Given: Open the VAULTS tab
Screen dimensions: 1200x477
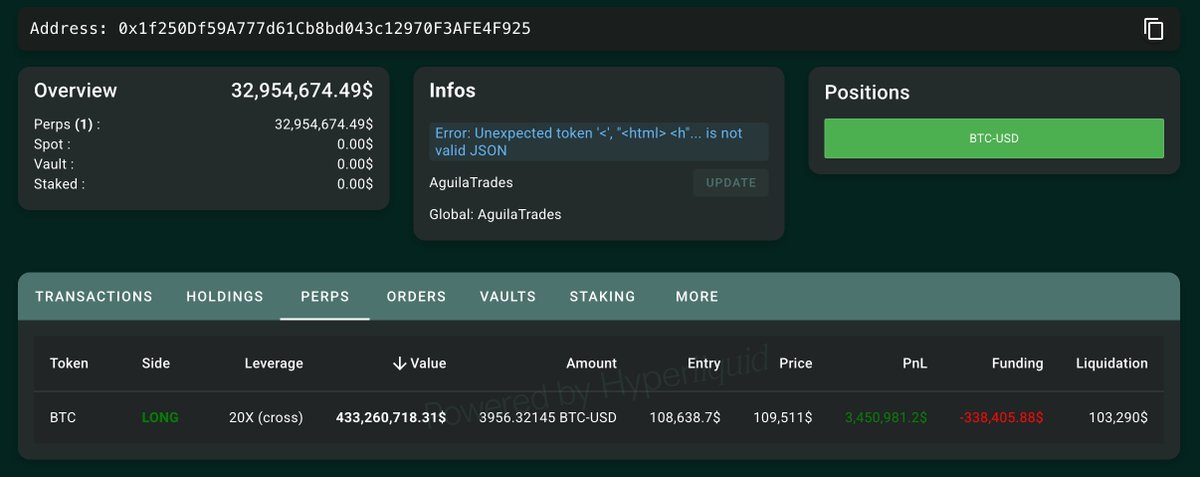Looking at the screenshot, I should click(508, 296).
